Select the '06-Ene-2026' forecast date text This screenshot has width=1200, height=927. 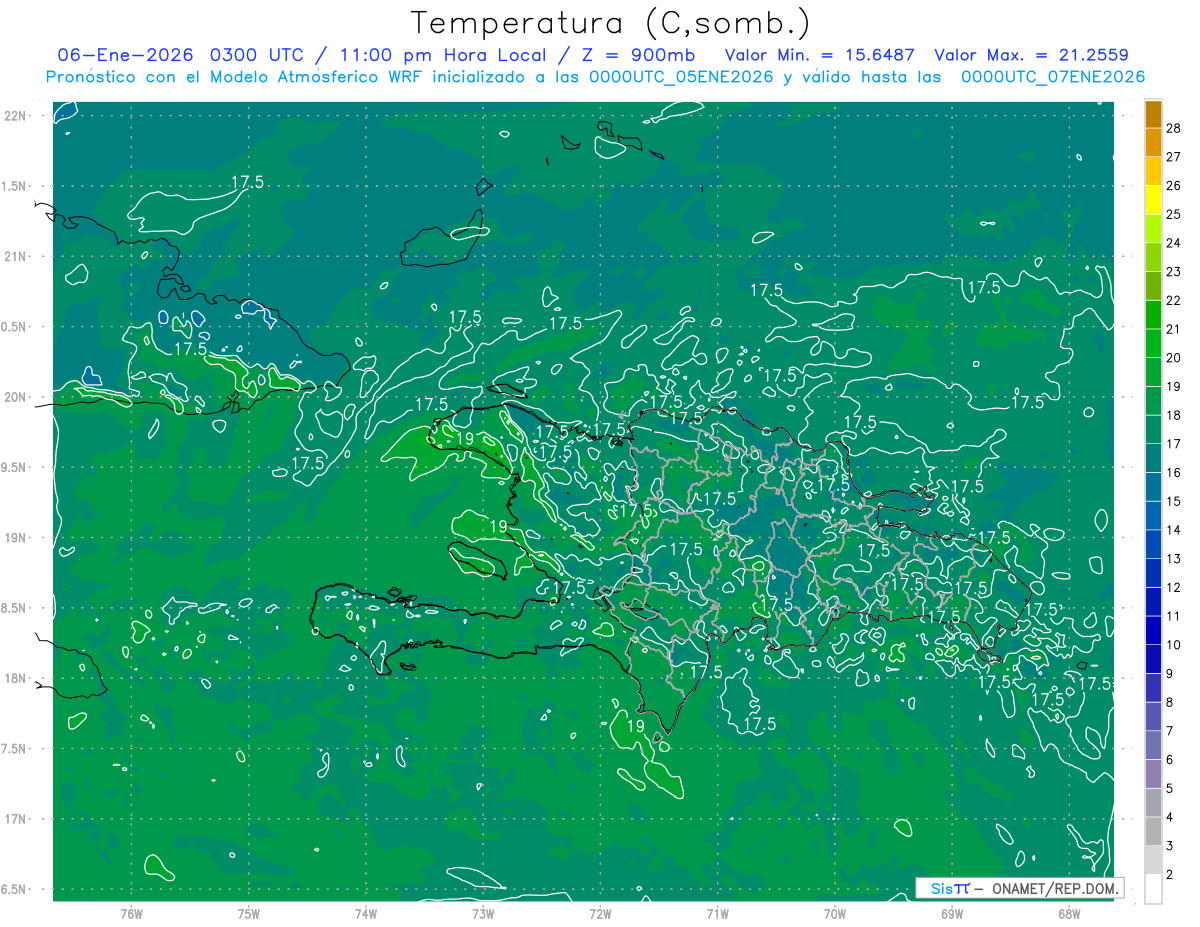click(x=125, y=55)
